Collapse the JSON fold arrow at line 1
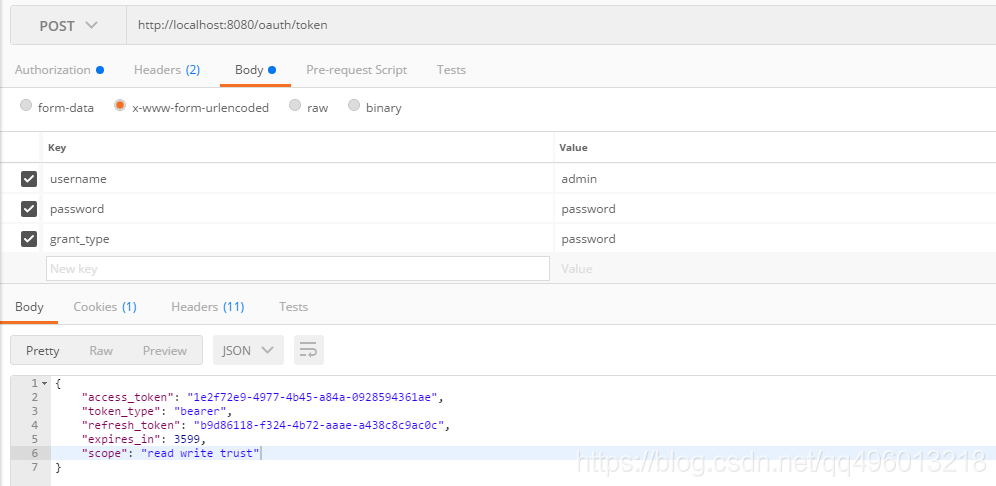The height and width of the screenshot is (486, 996). click(44, 384)
